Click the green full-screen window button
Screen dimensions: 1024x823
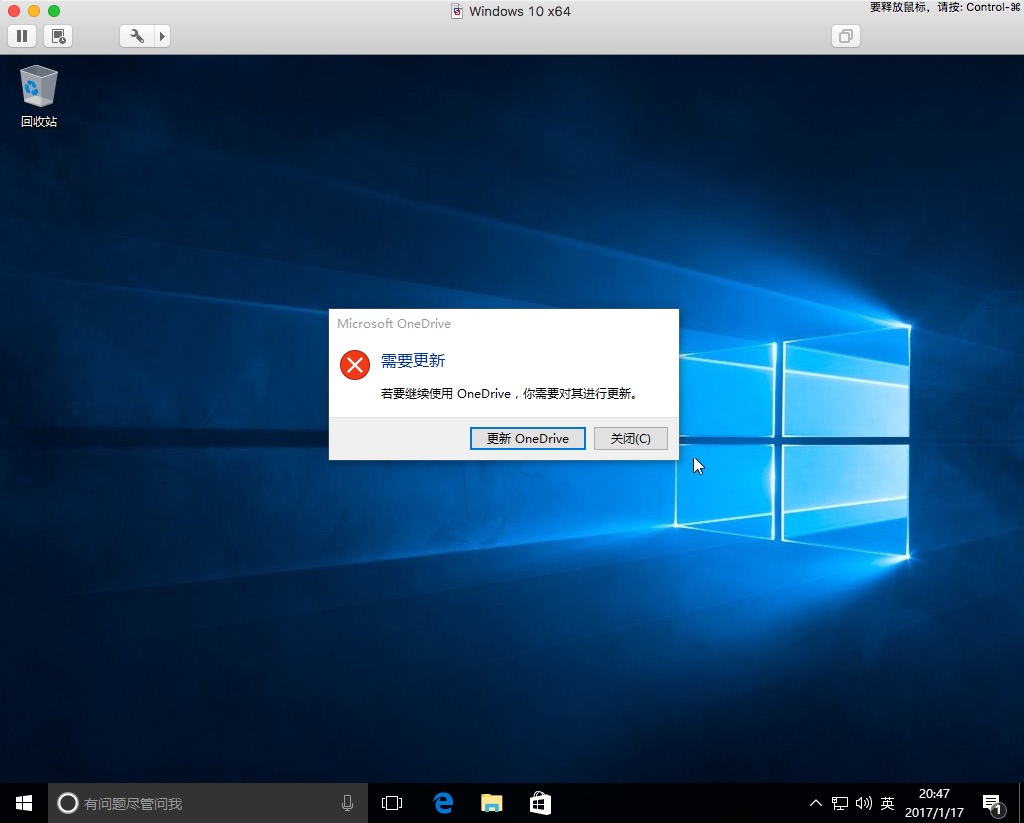54,10
